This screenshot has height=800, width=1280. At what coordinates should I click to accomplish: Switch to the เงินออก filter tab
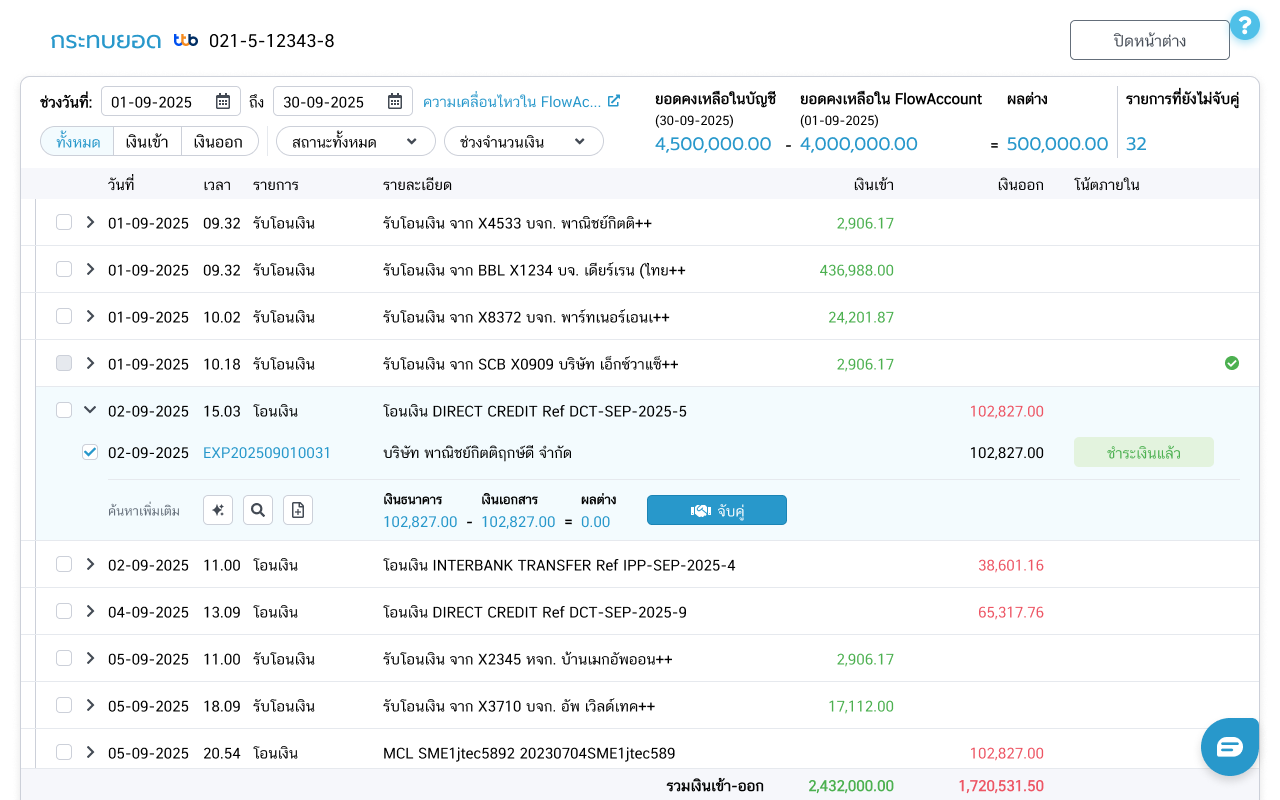coord(218,142)
